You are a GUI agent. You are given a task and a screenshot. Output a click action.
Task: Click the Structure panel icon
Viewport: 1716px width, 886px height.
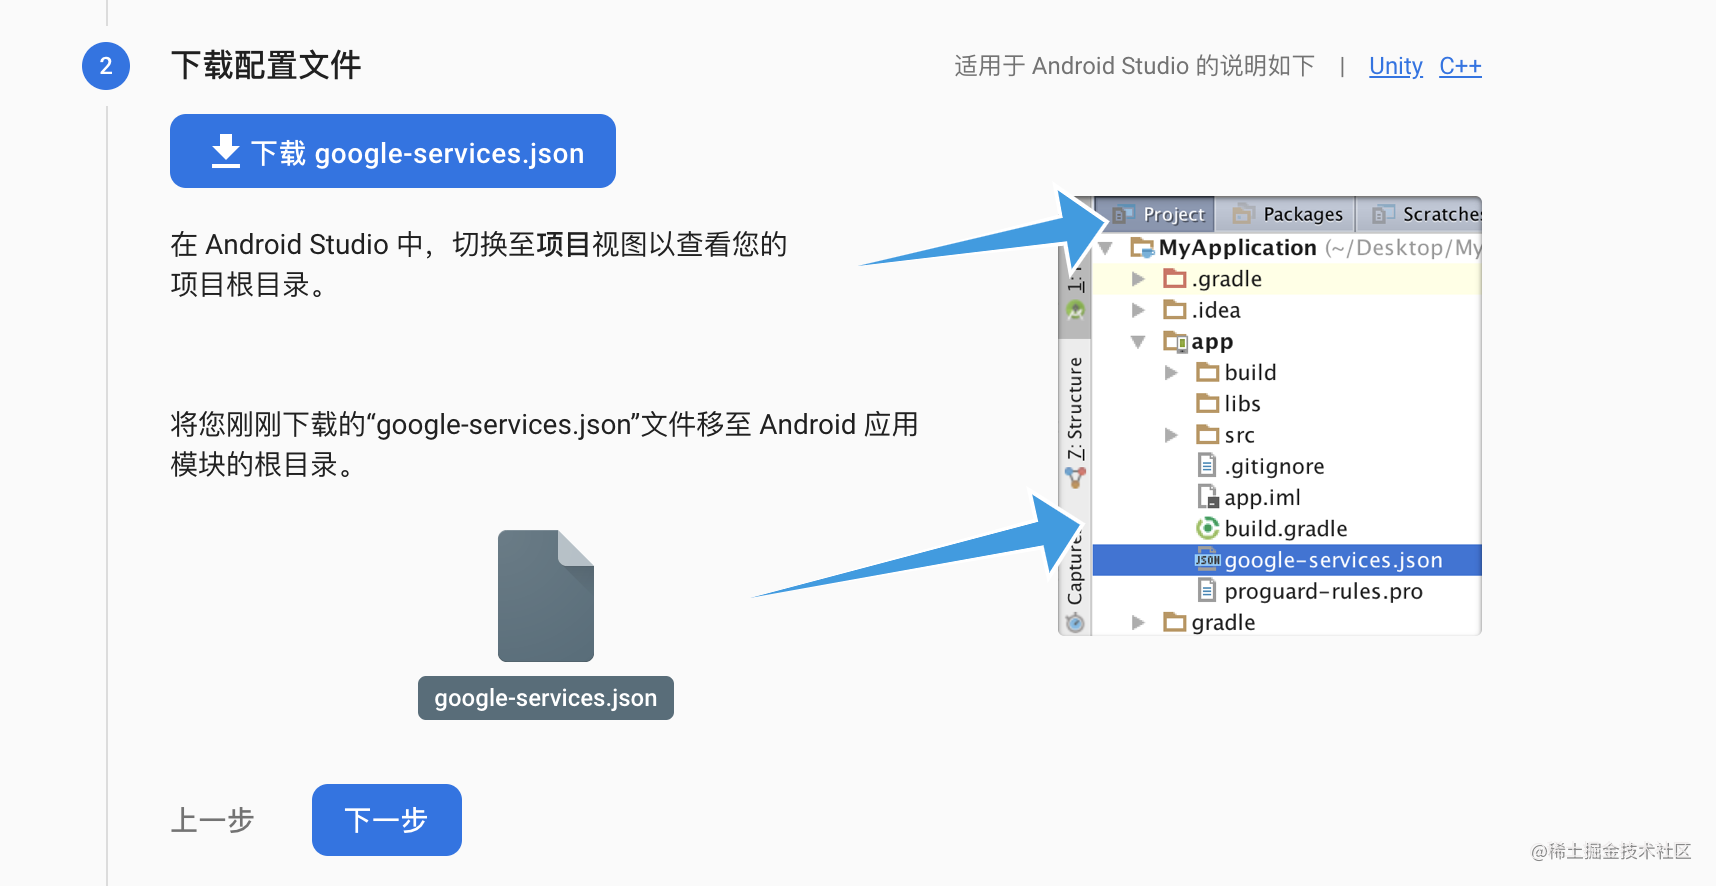coord(1075,477)
